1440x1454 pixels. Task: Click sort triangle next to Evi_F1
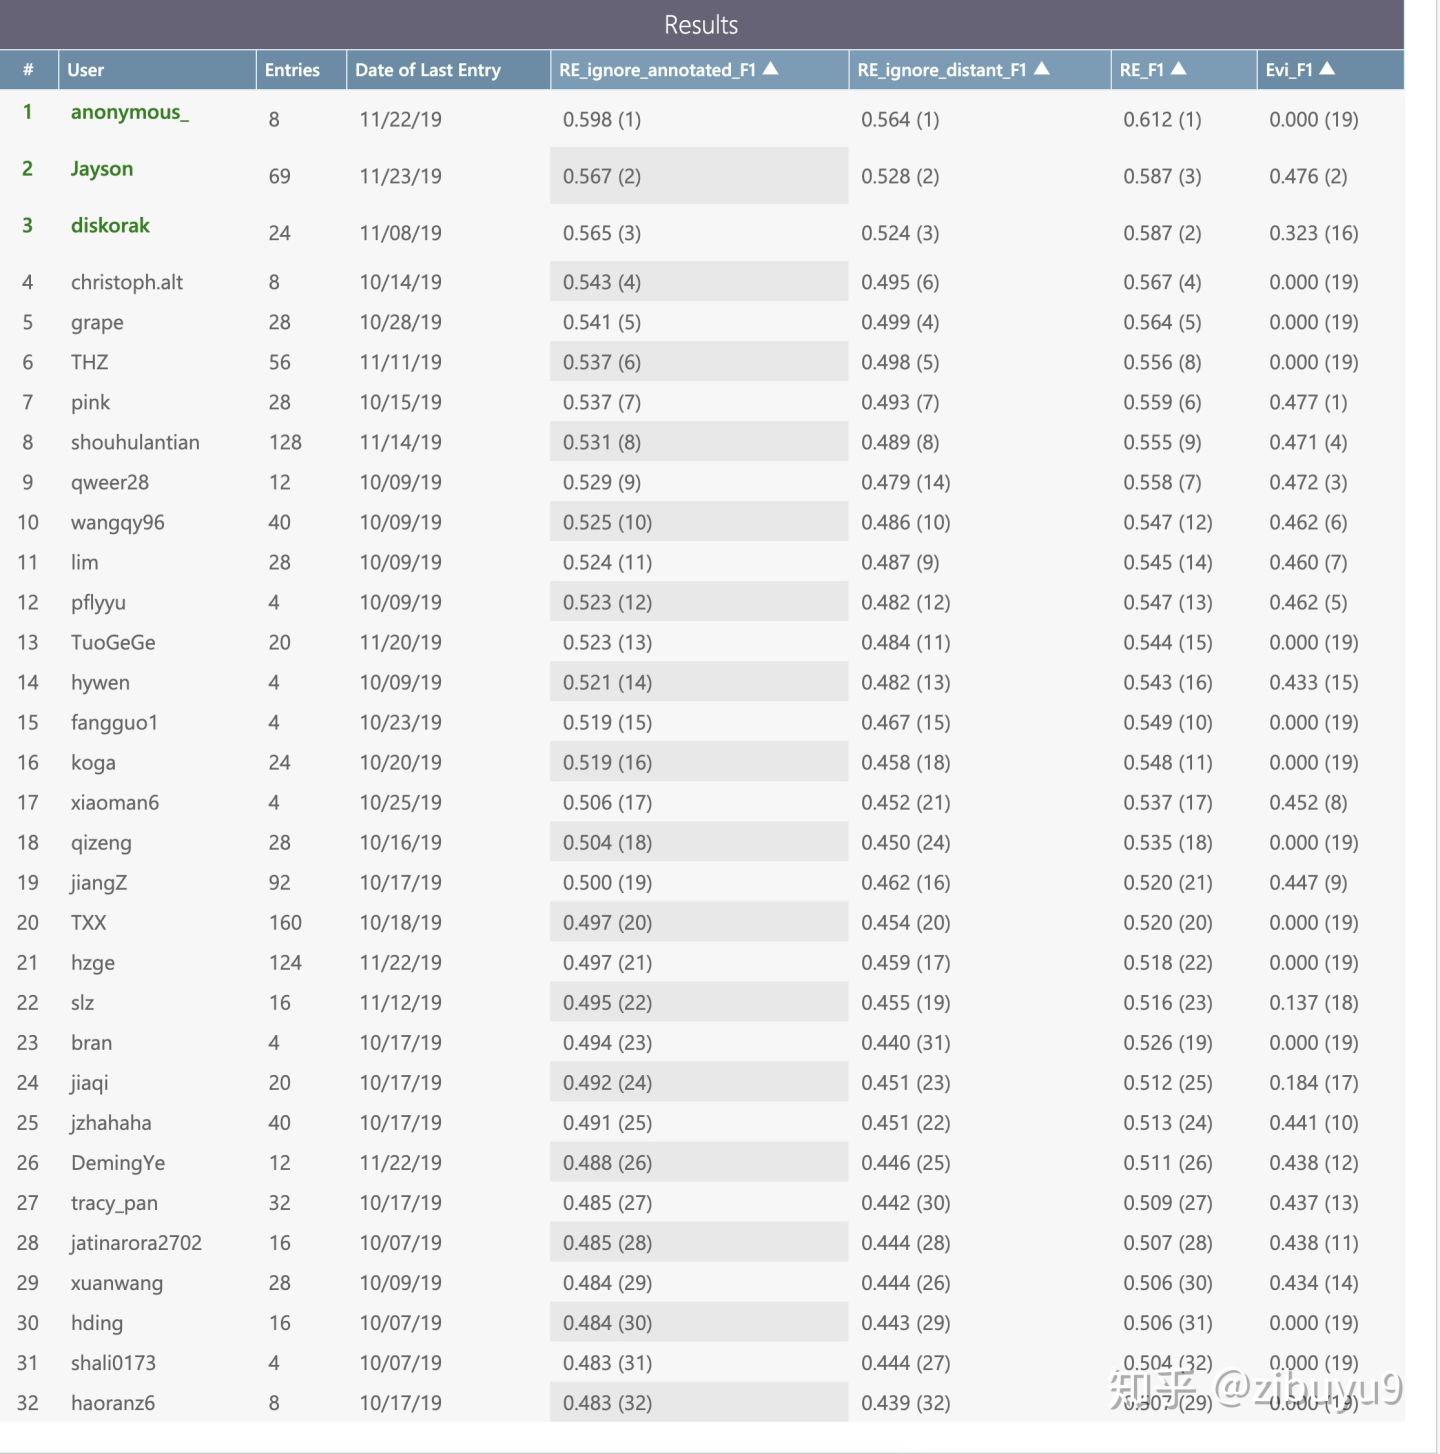(1327, 68)
